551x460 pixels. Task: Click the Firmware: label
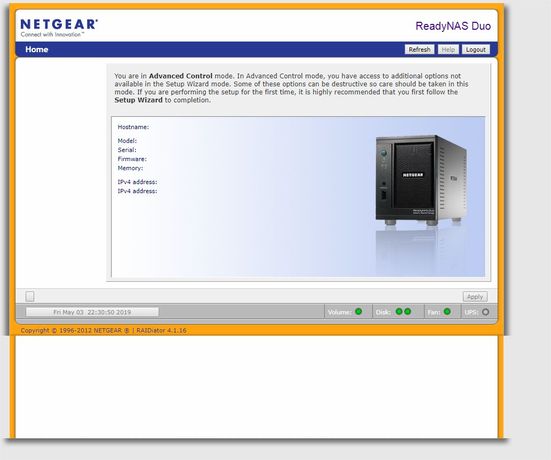[132, 159]
